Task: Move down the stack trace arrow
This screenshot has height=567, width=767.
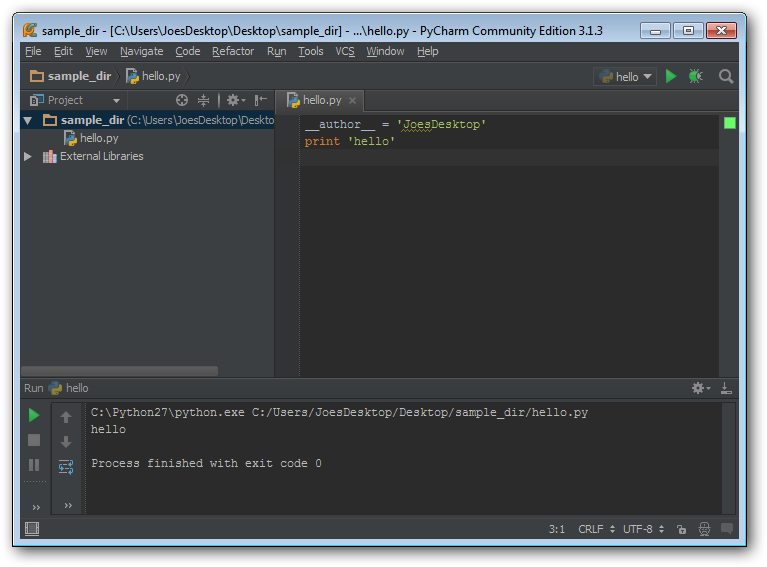Action: pos(66,442)
